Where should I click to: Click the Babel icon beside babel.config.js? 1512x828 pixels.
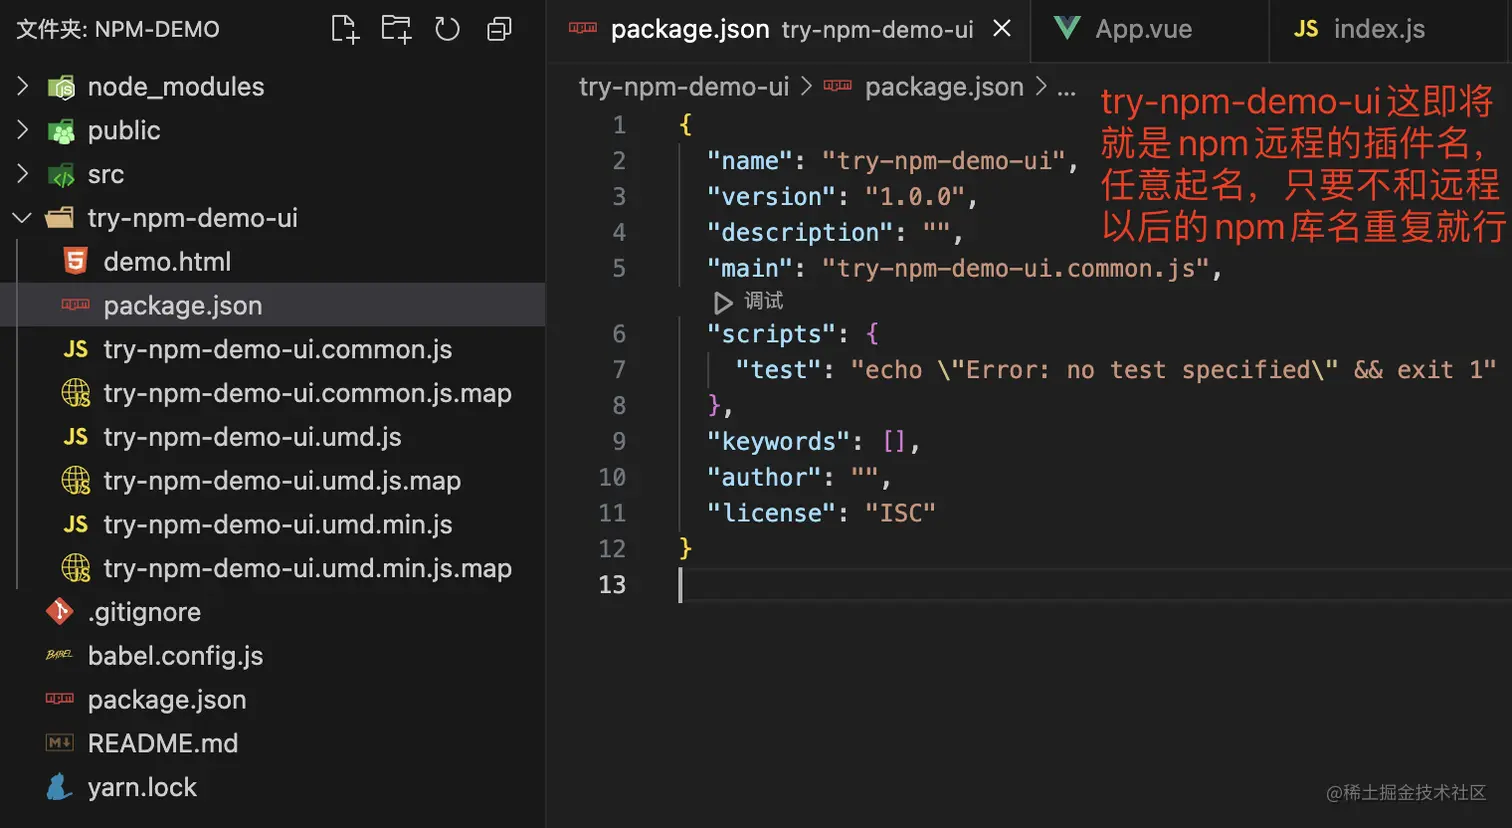[60, 655]
